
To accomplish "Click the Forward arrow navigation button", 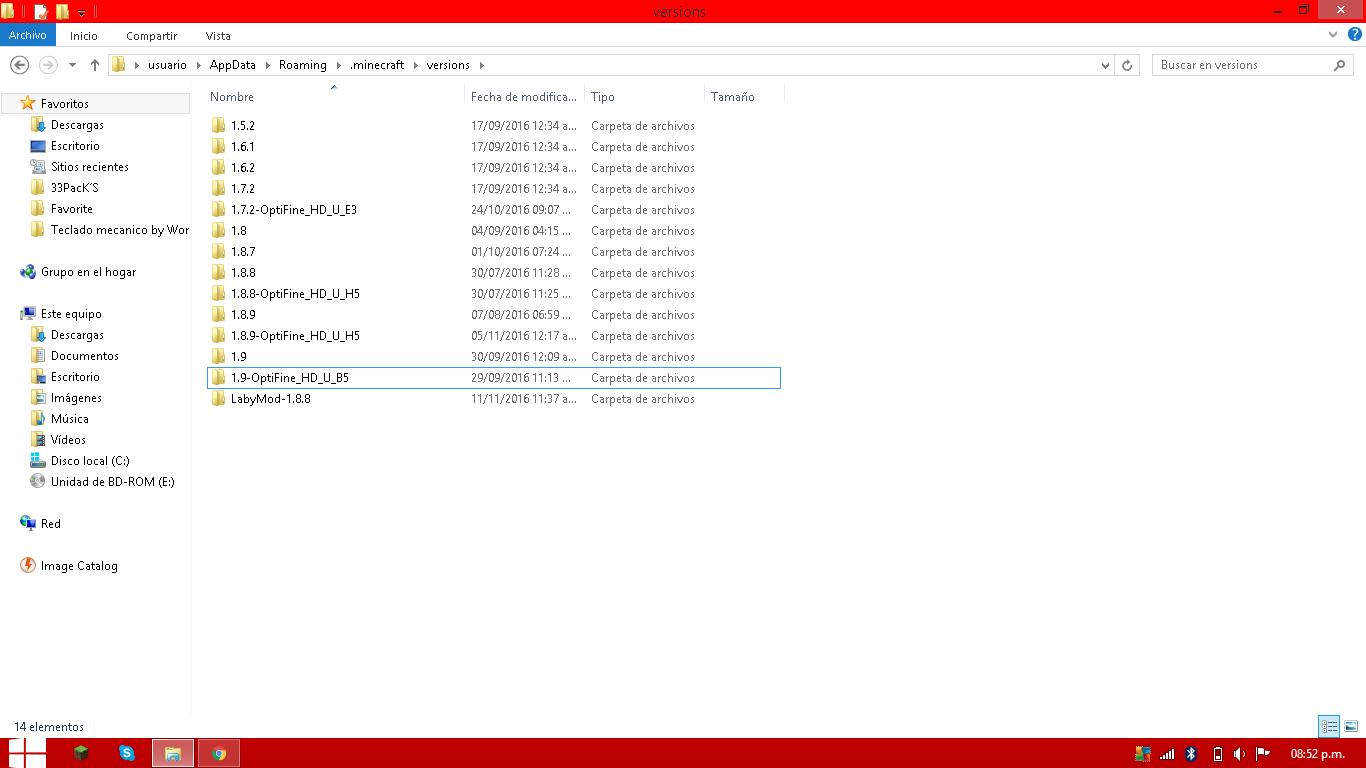I will tap(47, 65).
